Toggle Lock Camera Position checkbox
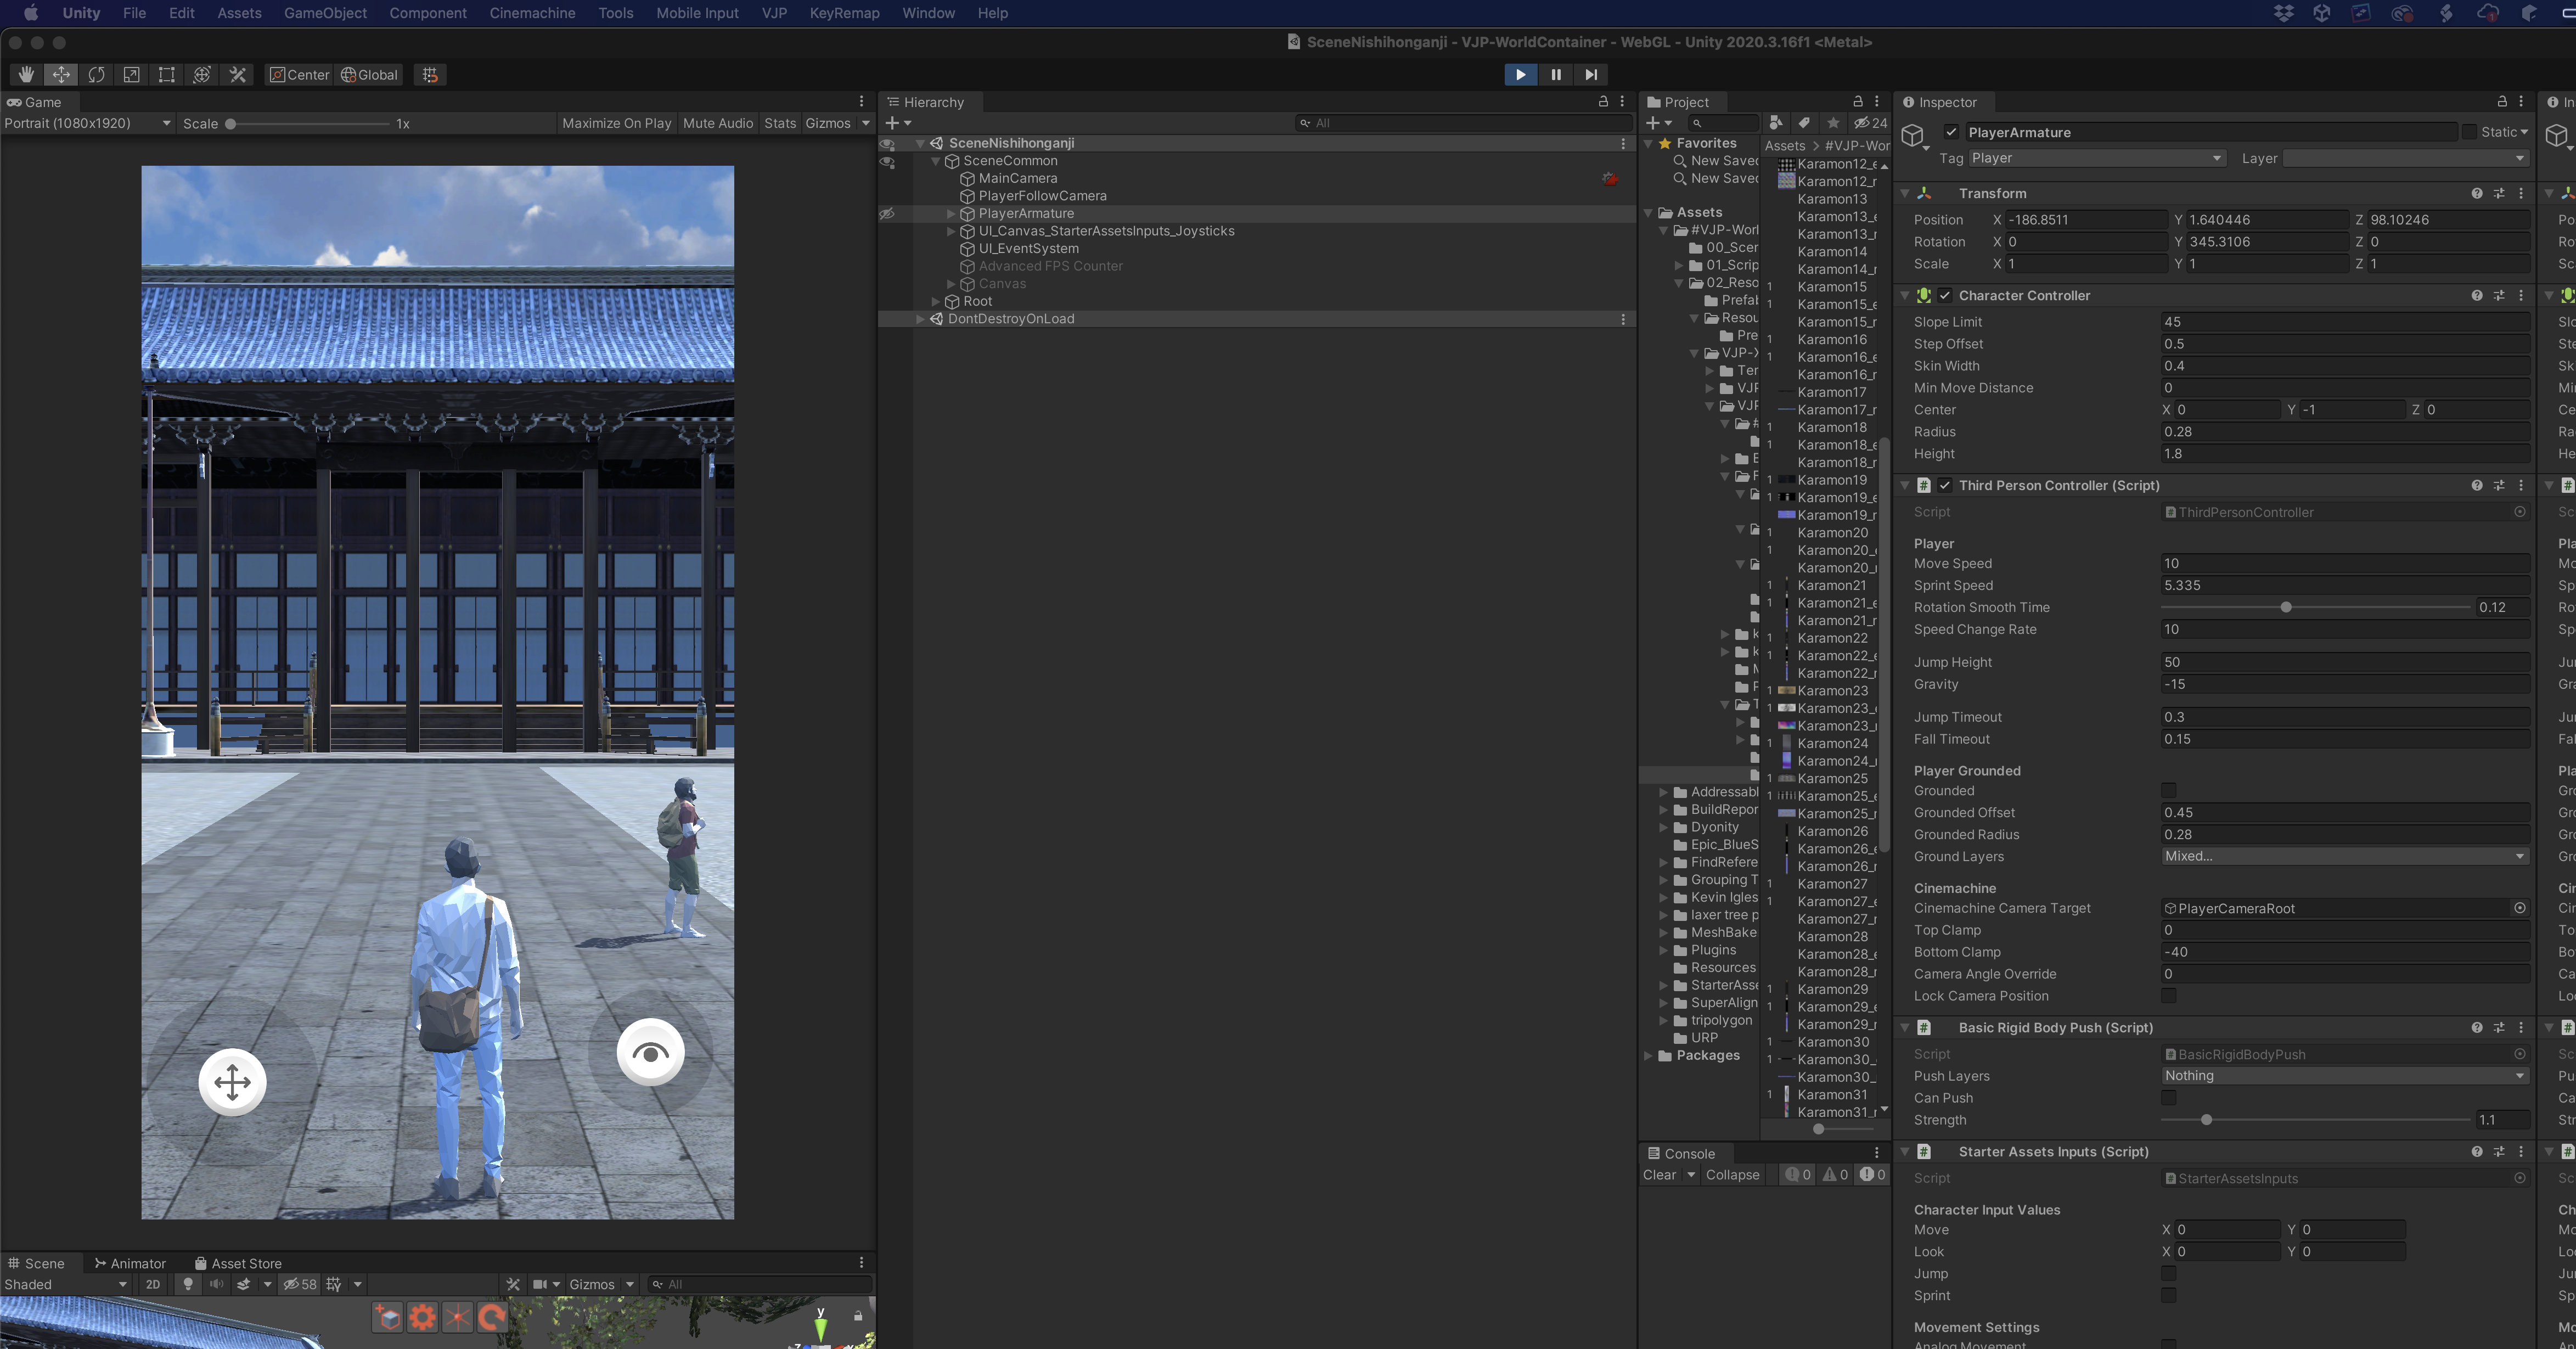The image size is (2576, 1349). 2168,996
